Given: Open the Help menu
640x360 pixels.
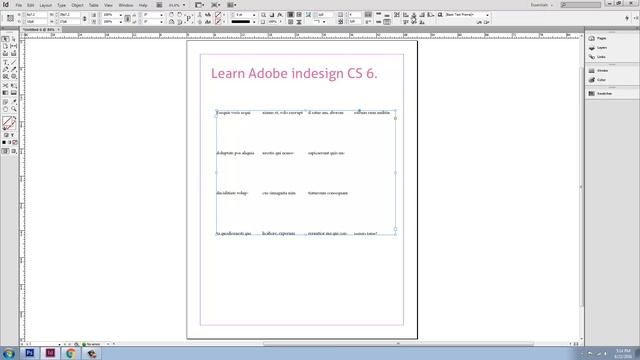Looking at the screenshot, I should coord(143,5).
